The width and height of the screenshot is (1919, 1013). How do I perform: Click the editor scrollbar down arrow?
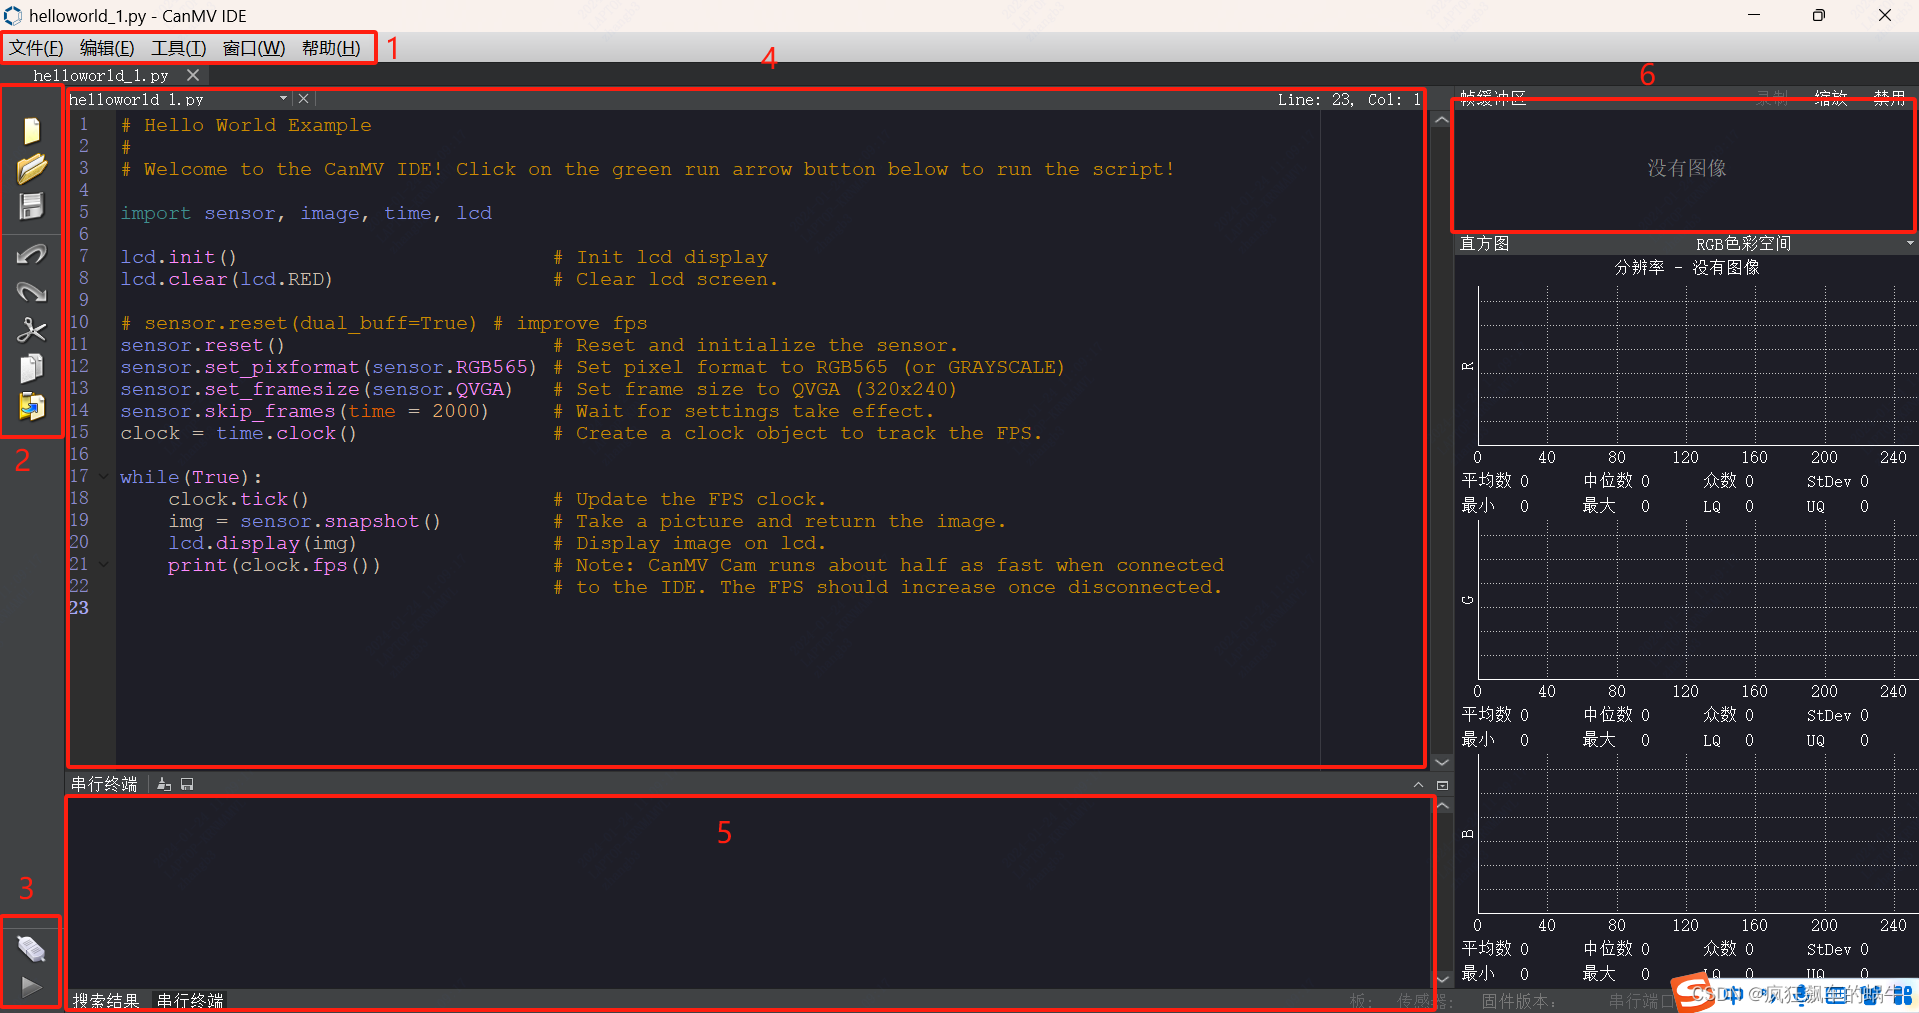(x=1441, y=762)
